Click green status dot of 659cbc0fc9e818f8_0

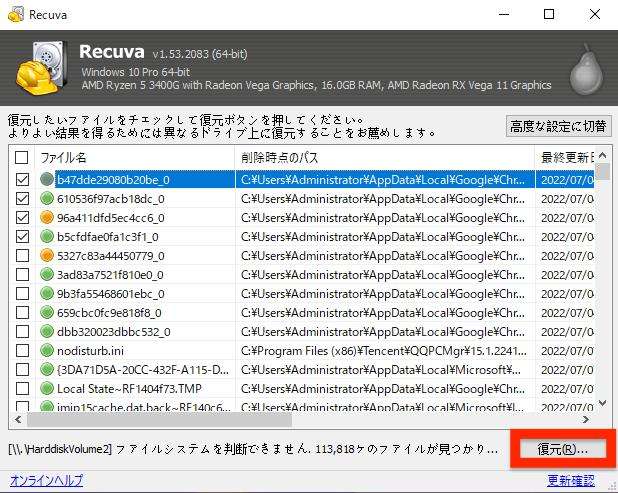click(47, 313)
